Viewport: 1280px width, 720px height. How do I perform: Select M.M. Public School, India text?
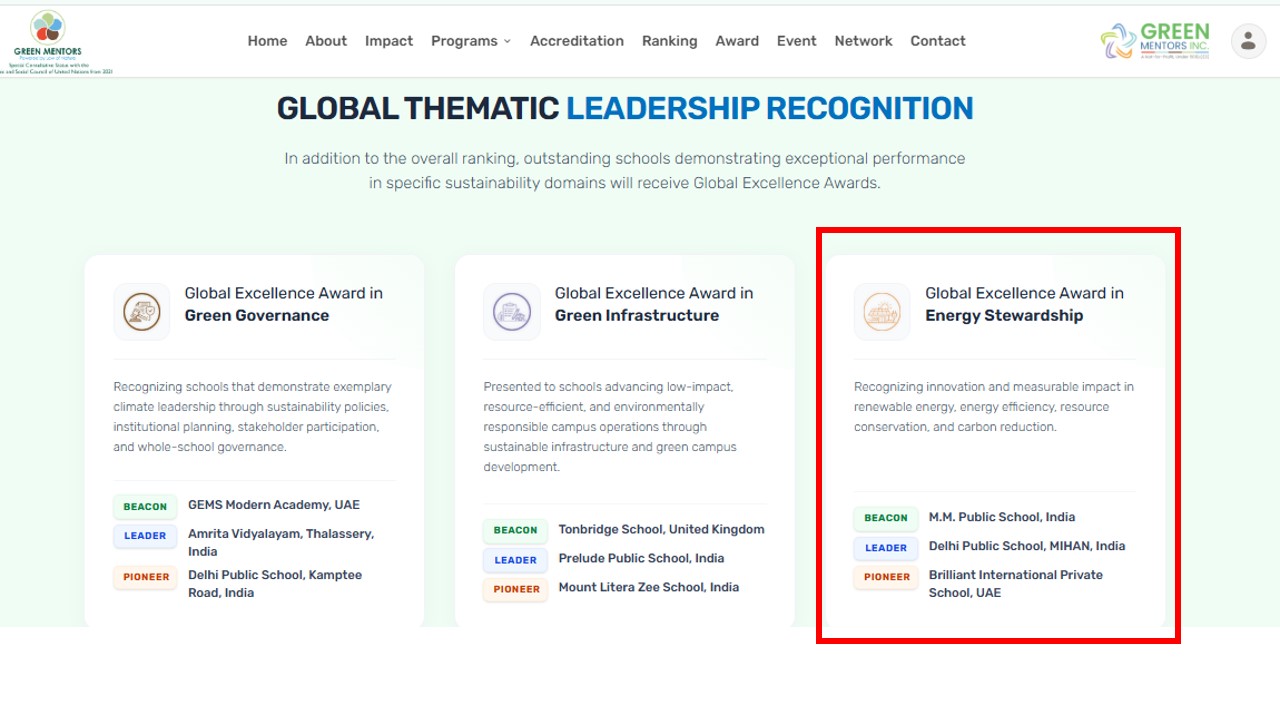click(x=1002, y=517)
